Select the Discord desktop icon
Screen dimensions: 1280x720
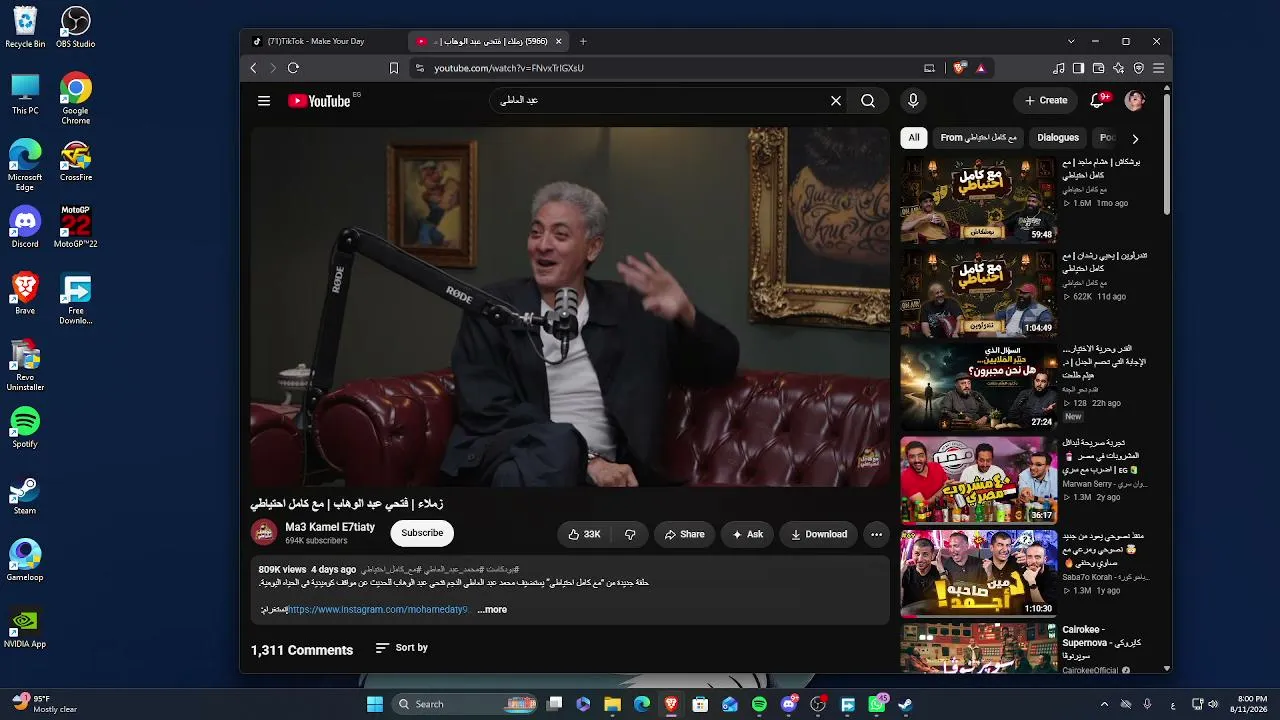tap(25, 227)
